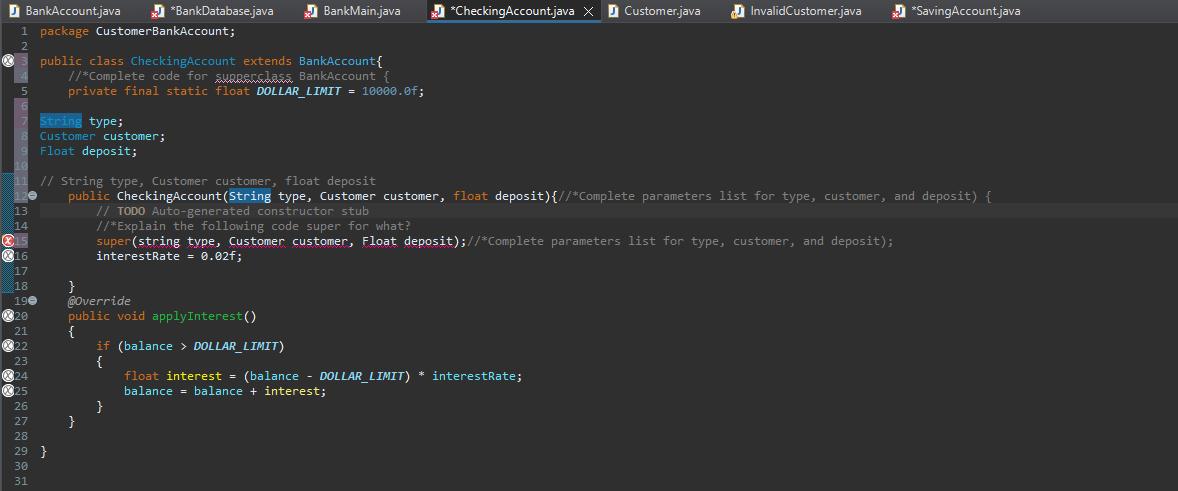Click the SavingAccount.java error file icon
This screenshot has height=491, width=1178.
(898, 11)
